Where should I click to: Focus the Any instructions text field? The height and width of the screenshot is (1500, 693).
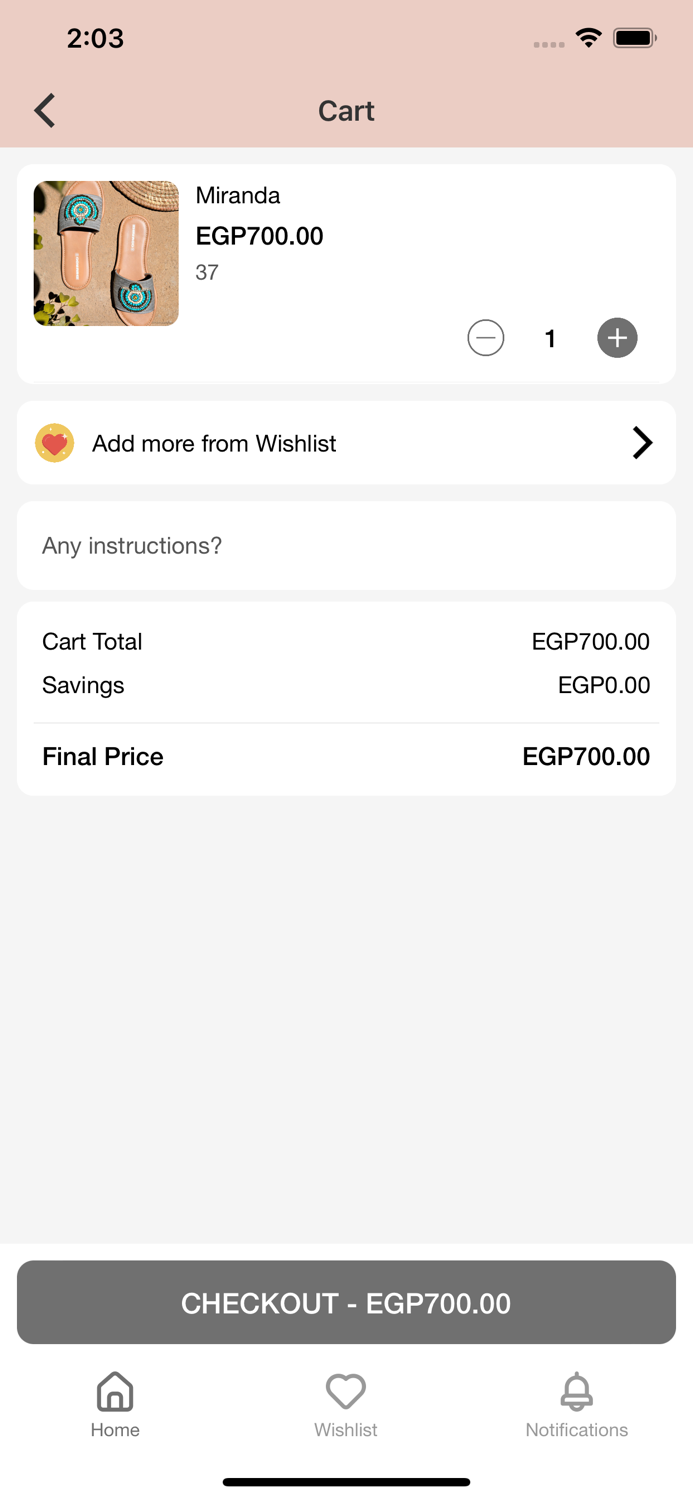click(x=346, y=546)
